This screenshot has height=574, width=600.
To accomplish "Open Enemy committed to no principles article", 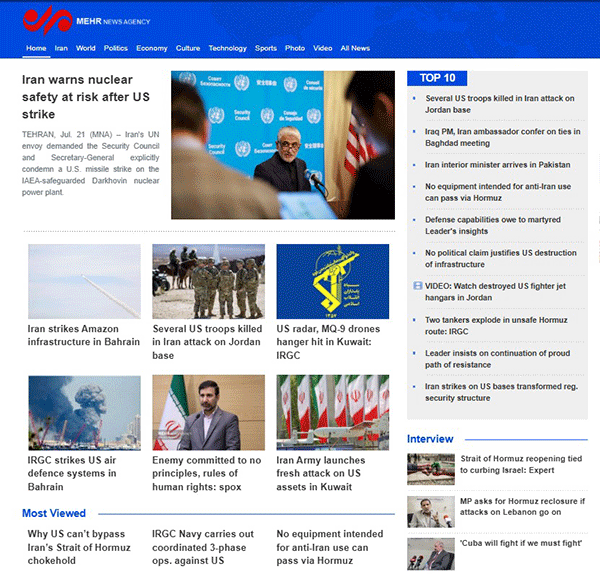I will [207, 473].
